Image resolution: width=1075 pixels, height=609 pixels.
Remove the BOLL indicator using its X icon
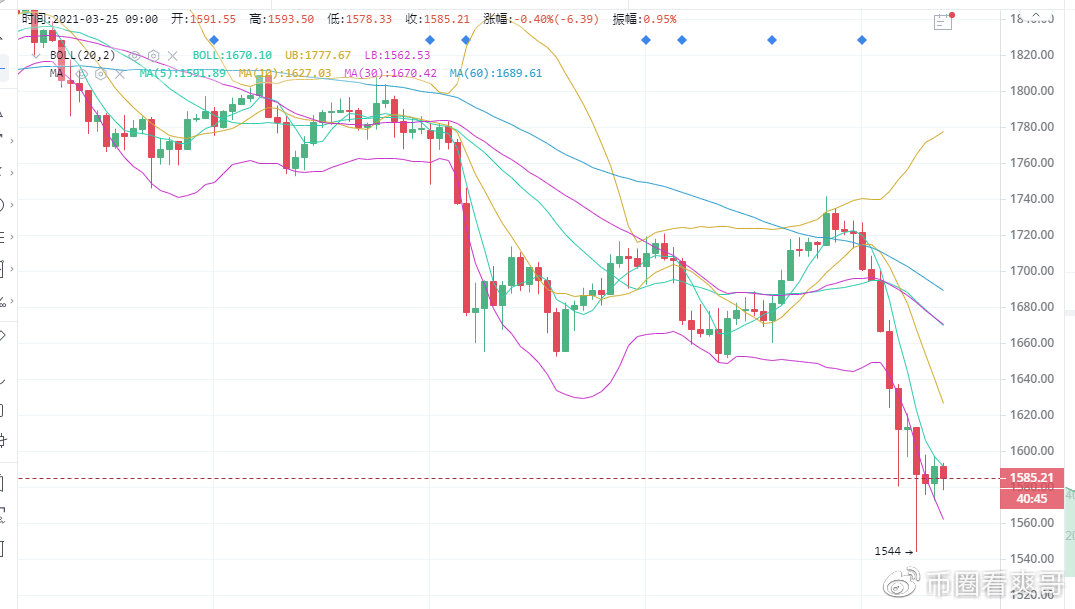point(173,55)
